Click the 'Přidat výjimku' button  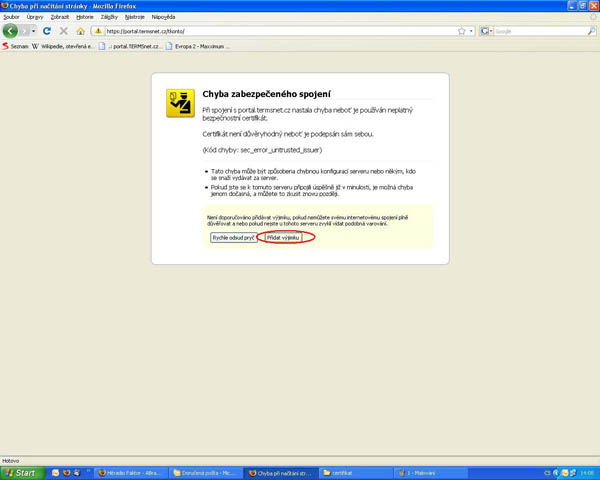pos(285,239)
